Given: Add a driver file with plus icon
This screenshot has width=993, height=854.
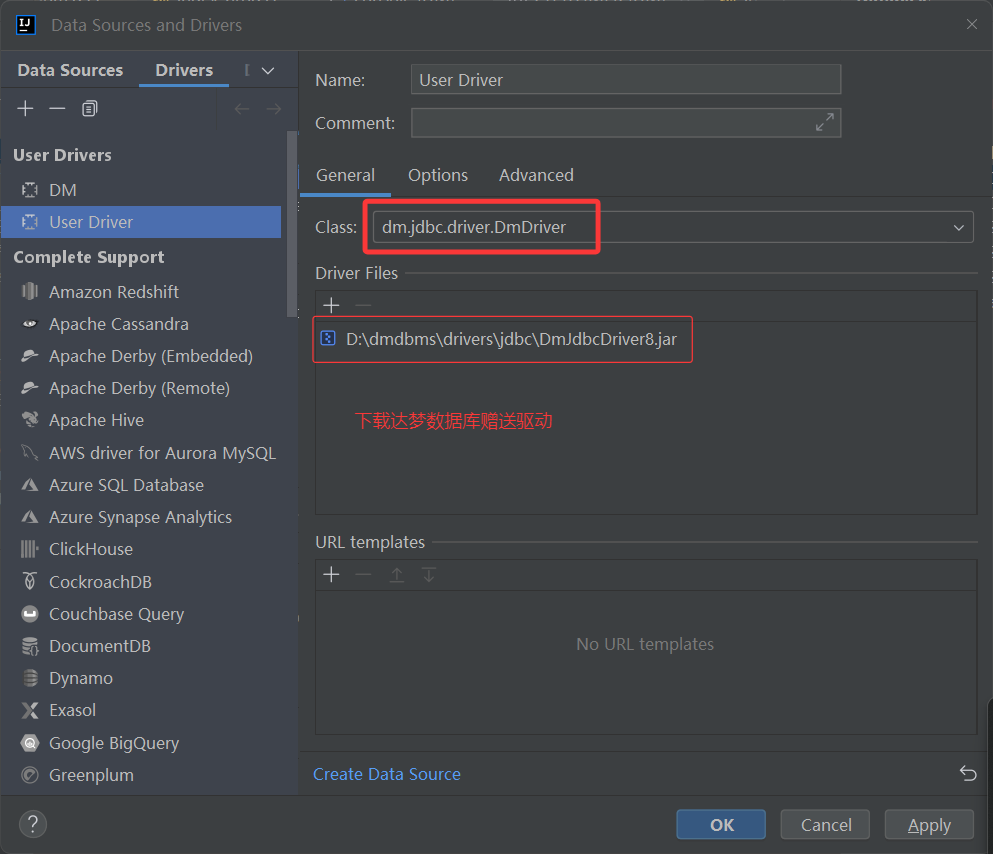Looking at the screenshot, I should pos(331,305).
